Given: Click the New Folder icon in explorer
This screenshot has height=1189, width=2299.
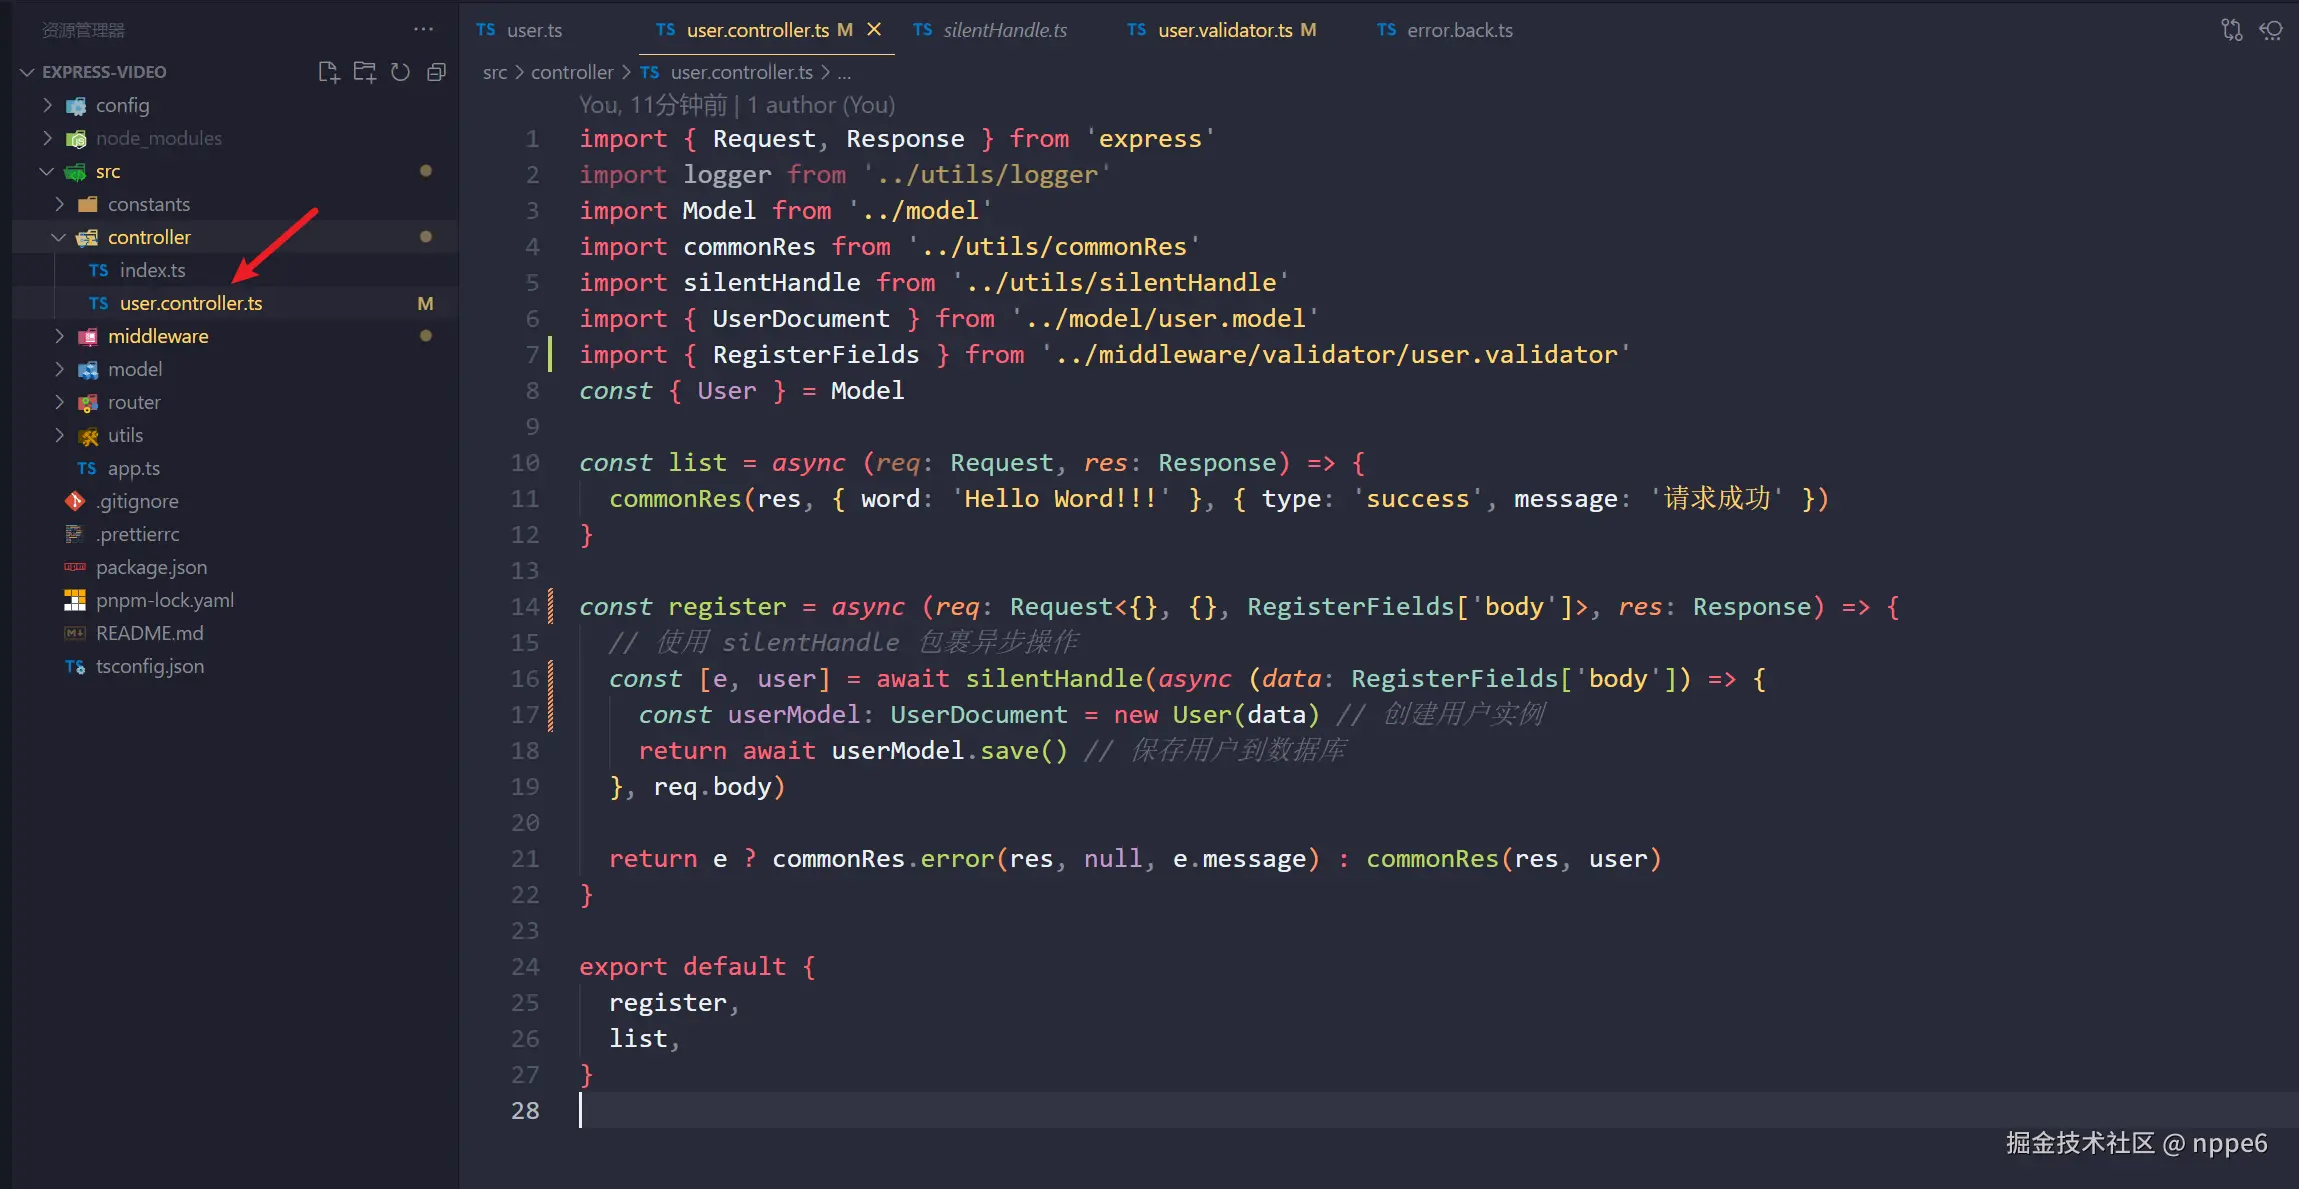Looking at the screenshot, I should (364, 72).
